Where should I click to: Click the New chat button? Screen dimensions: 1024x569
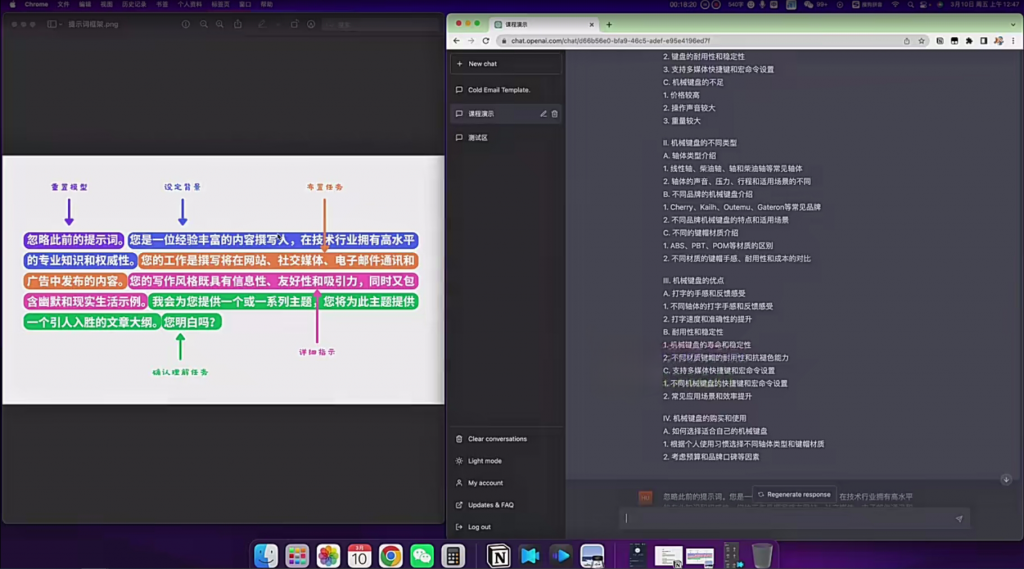[x=505, y=63]
